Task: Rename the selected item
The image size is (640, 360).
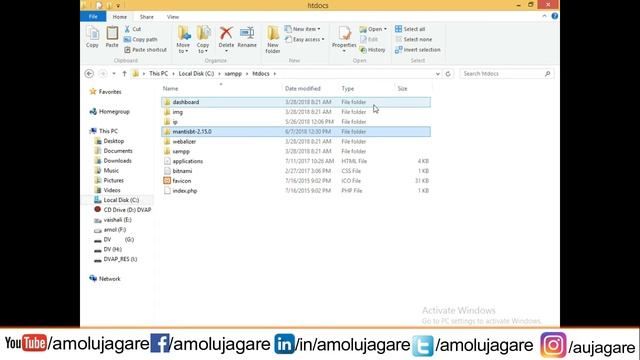Action: click(x=247, y=37)
